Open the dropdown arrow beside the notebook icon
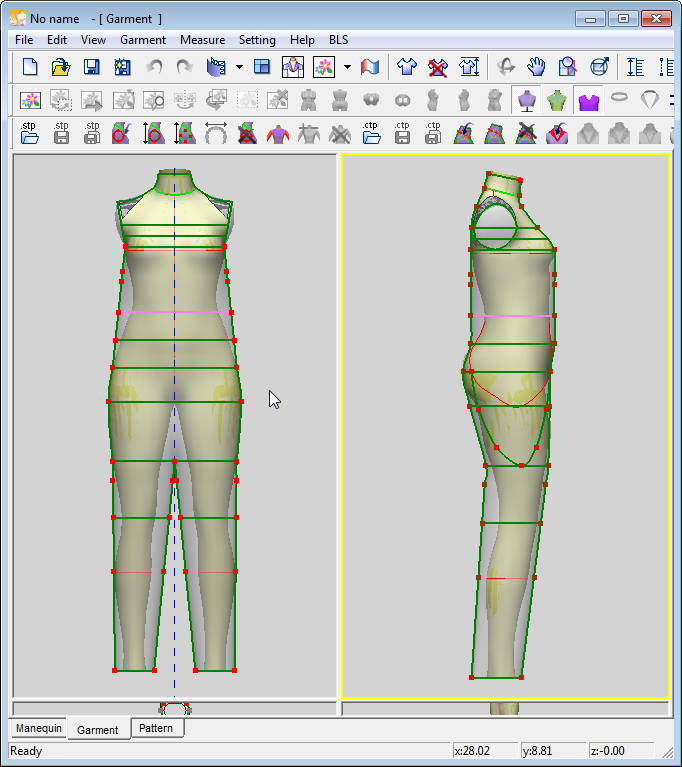Image resolution: width=682 pixels, height=767 pixels. click(x=239, y=67)
